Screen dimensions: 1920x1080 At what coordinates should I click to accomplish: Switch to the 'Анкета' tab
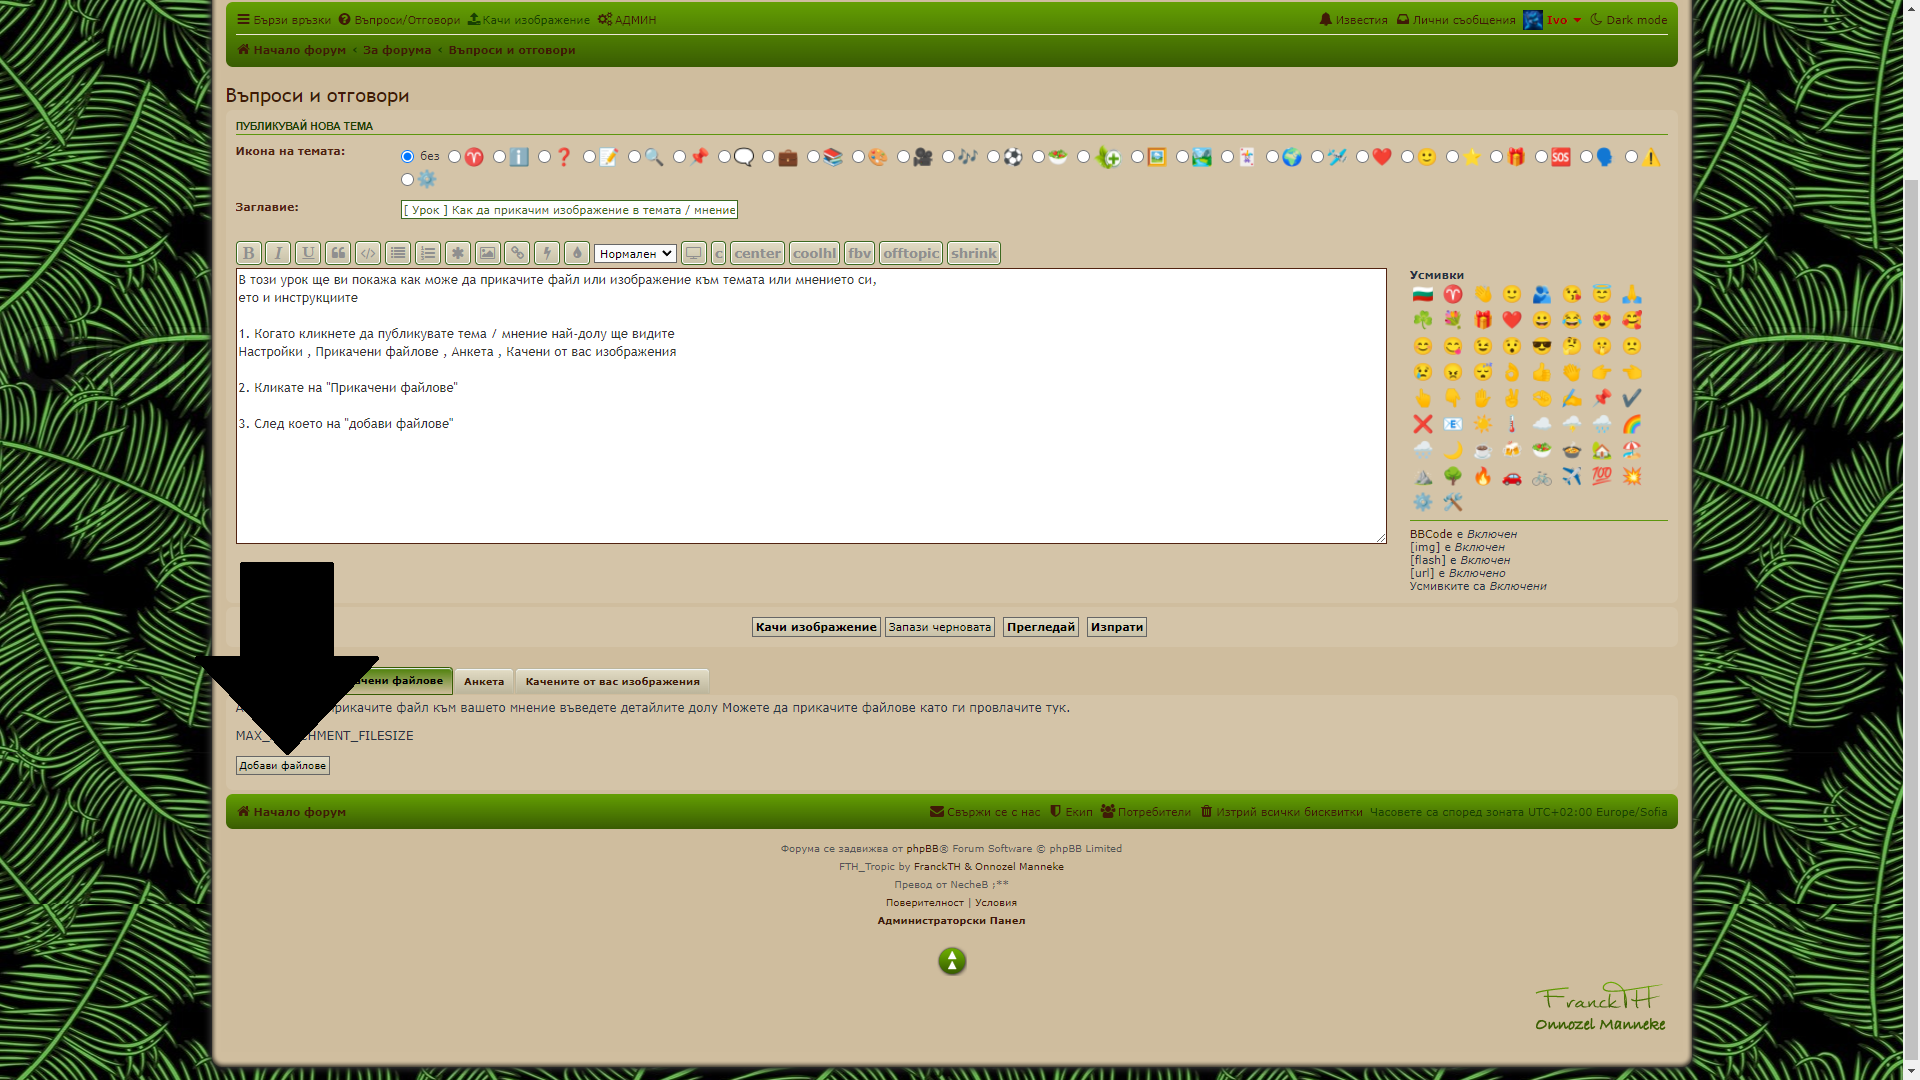[x=484, y=681]
